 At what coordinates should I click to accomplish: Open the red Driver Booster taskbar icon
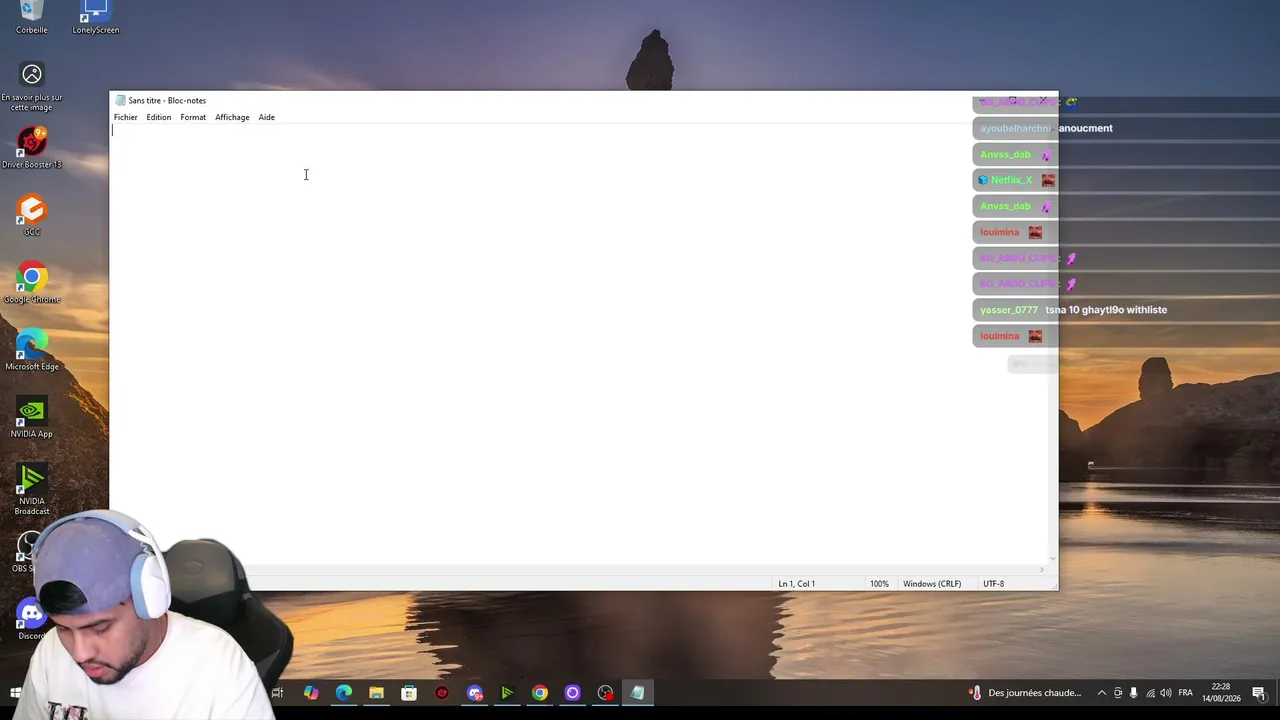click(x=442, y=693)
